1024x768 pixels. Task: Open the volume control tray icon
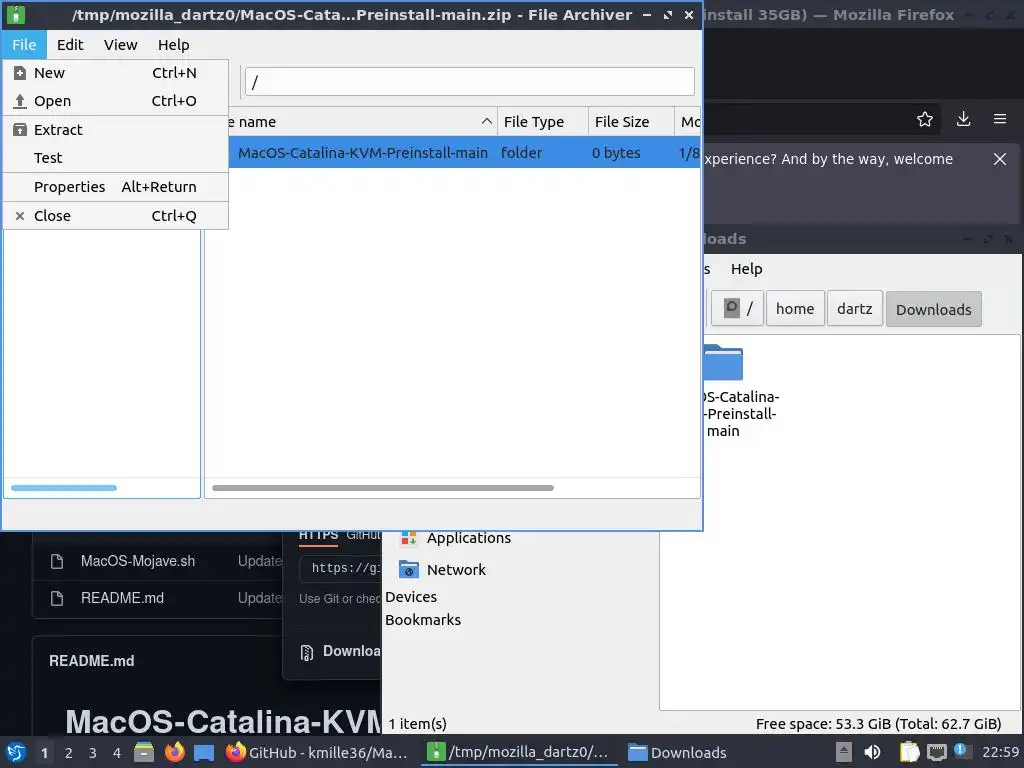click(x=872, y=752)
